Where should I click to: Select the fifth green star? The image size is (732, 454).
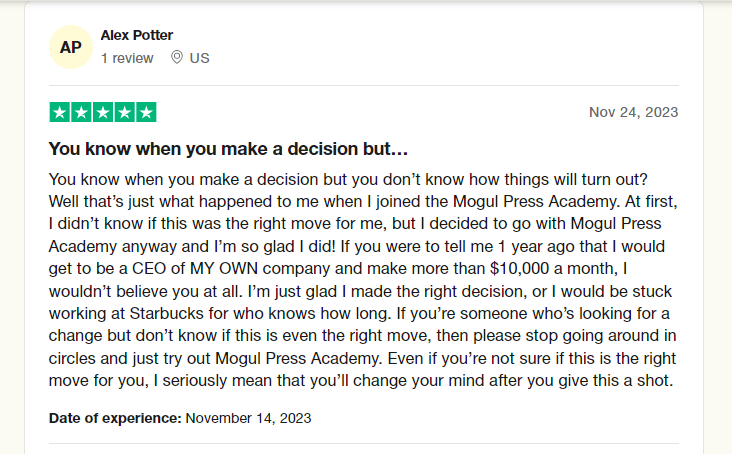[x=146, y=112]
